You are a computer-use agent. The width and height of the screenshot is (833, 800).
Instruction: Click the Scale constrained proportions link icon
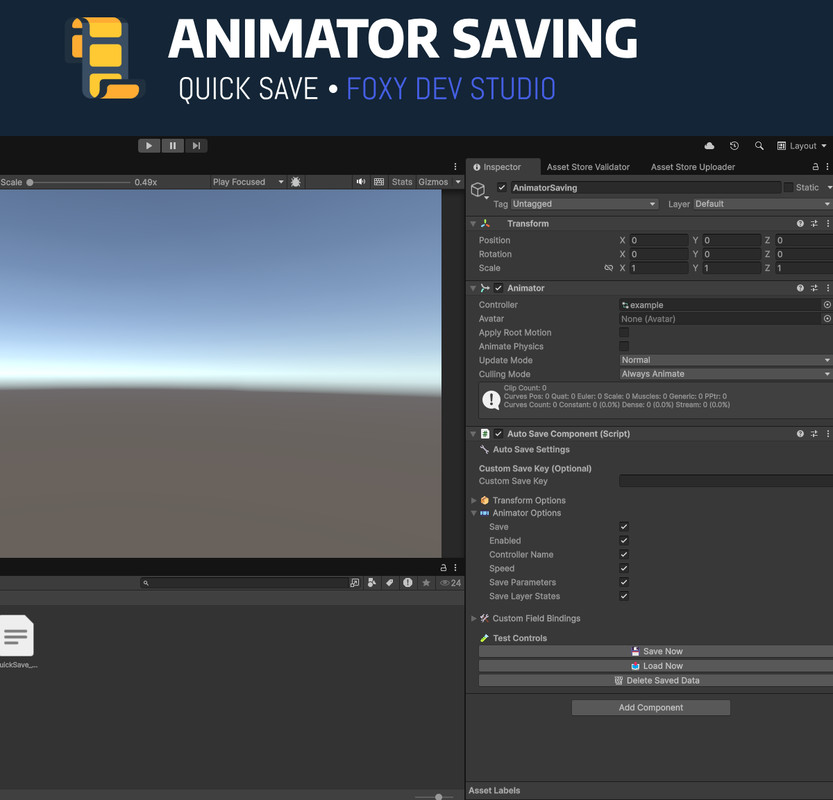[608, 268]
